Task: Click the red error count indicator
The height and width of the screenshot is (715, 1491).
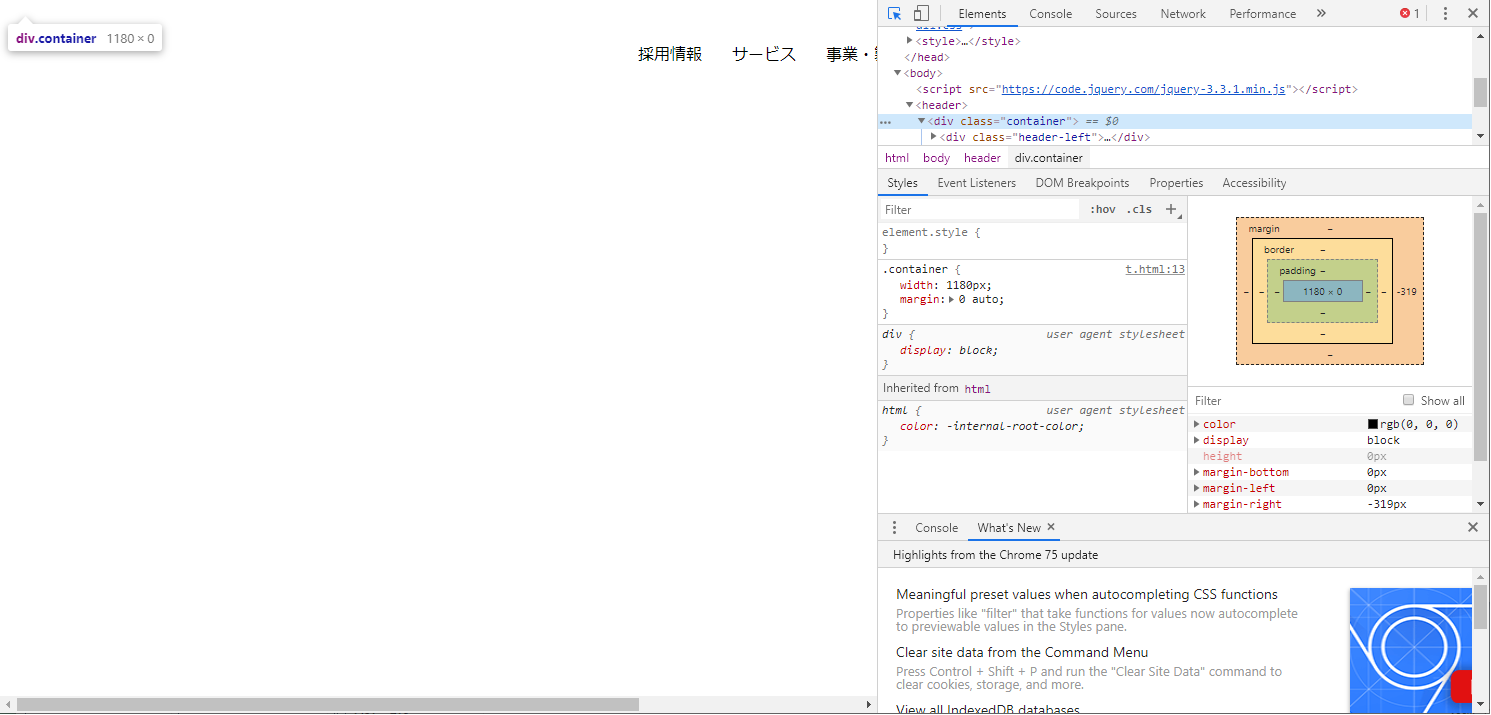Action: click(1409, 14)
